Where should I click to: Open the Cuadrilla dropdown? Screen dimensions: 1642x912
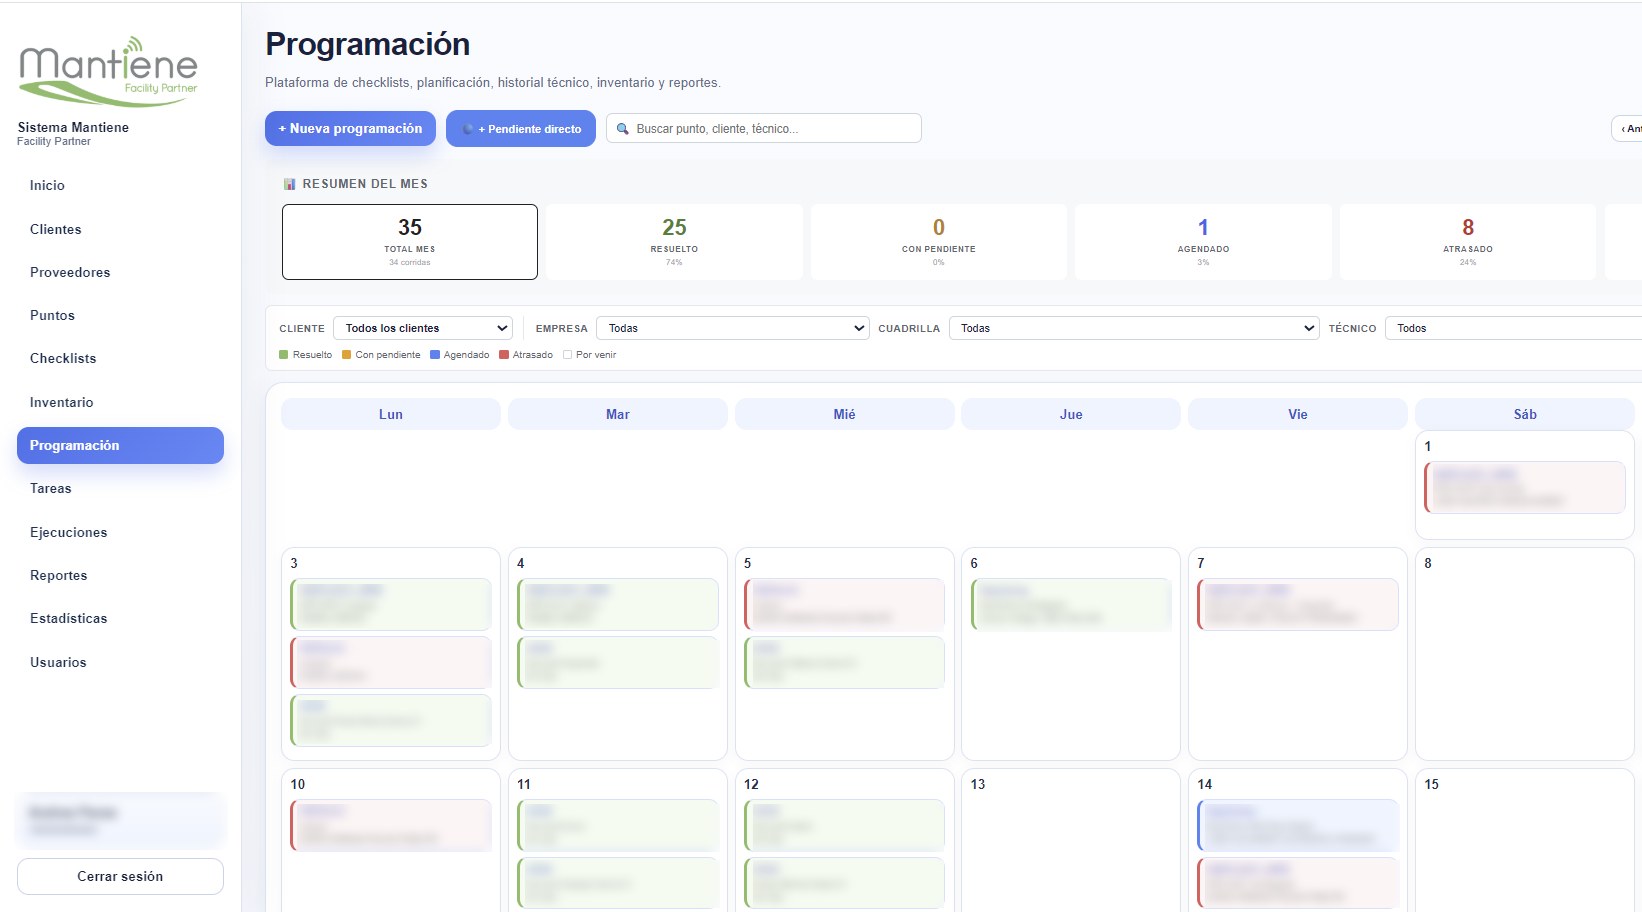click(1134, 328)
